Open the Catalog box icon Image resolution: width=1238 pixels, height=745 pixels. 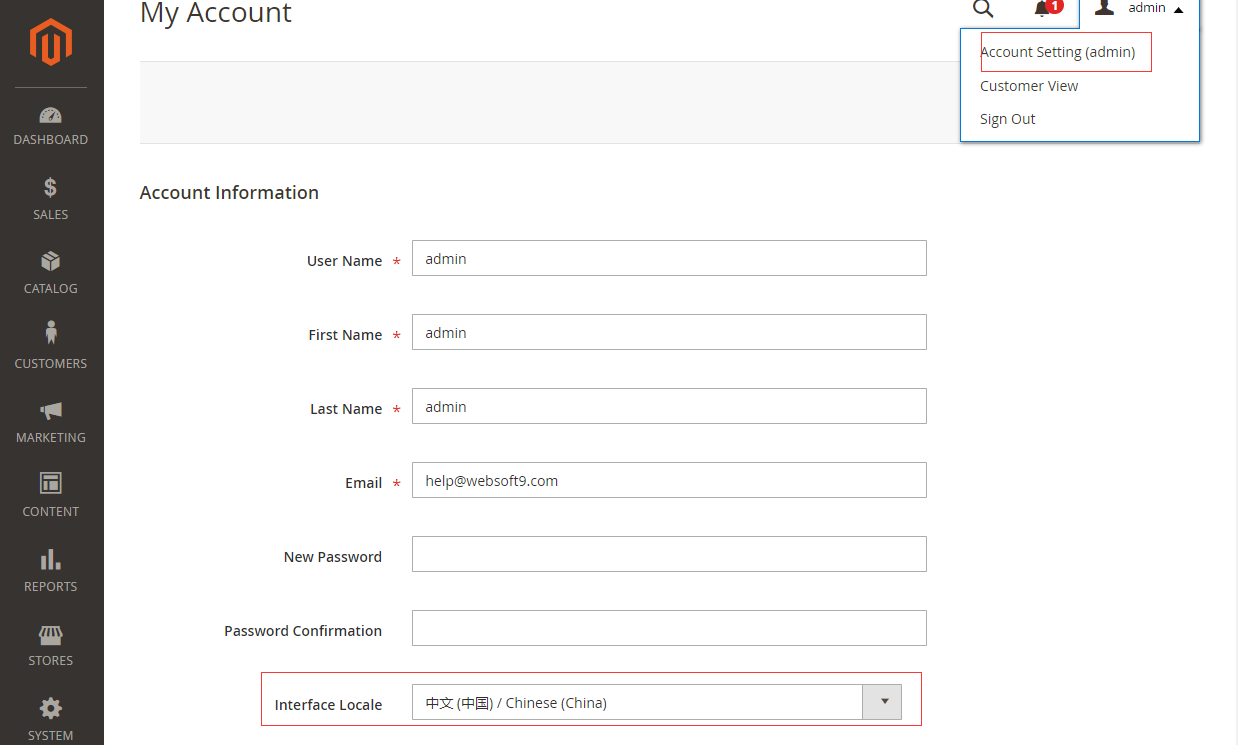pyautogui.click(x=50, y=262)
